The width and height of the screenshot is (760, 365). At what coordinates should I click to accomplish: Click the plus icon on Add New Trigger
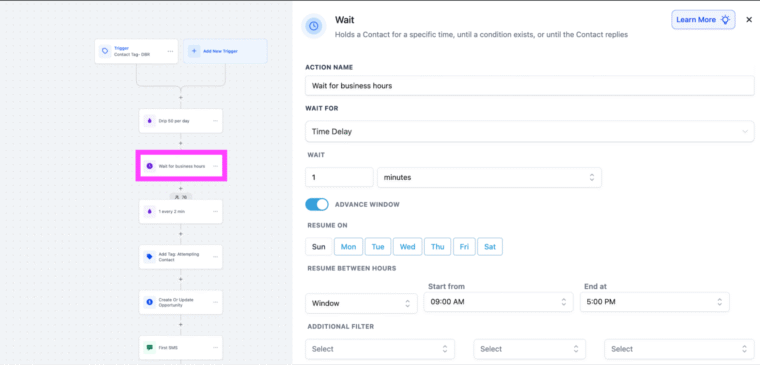point(194,51)
